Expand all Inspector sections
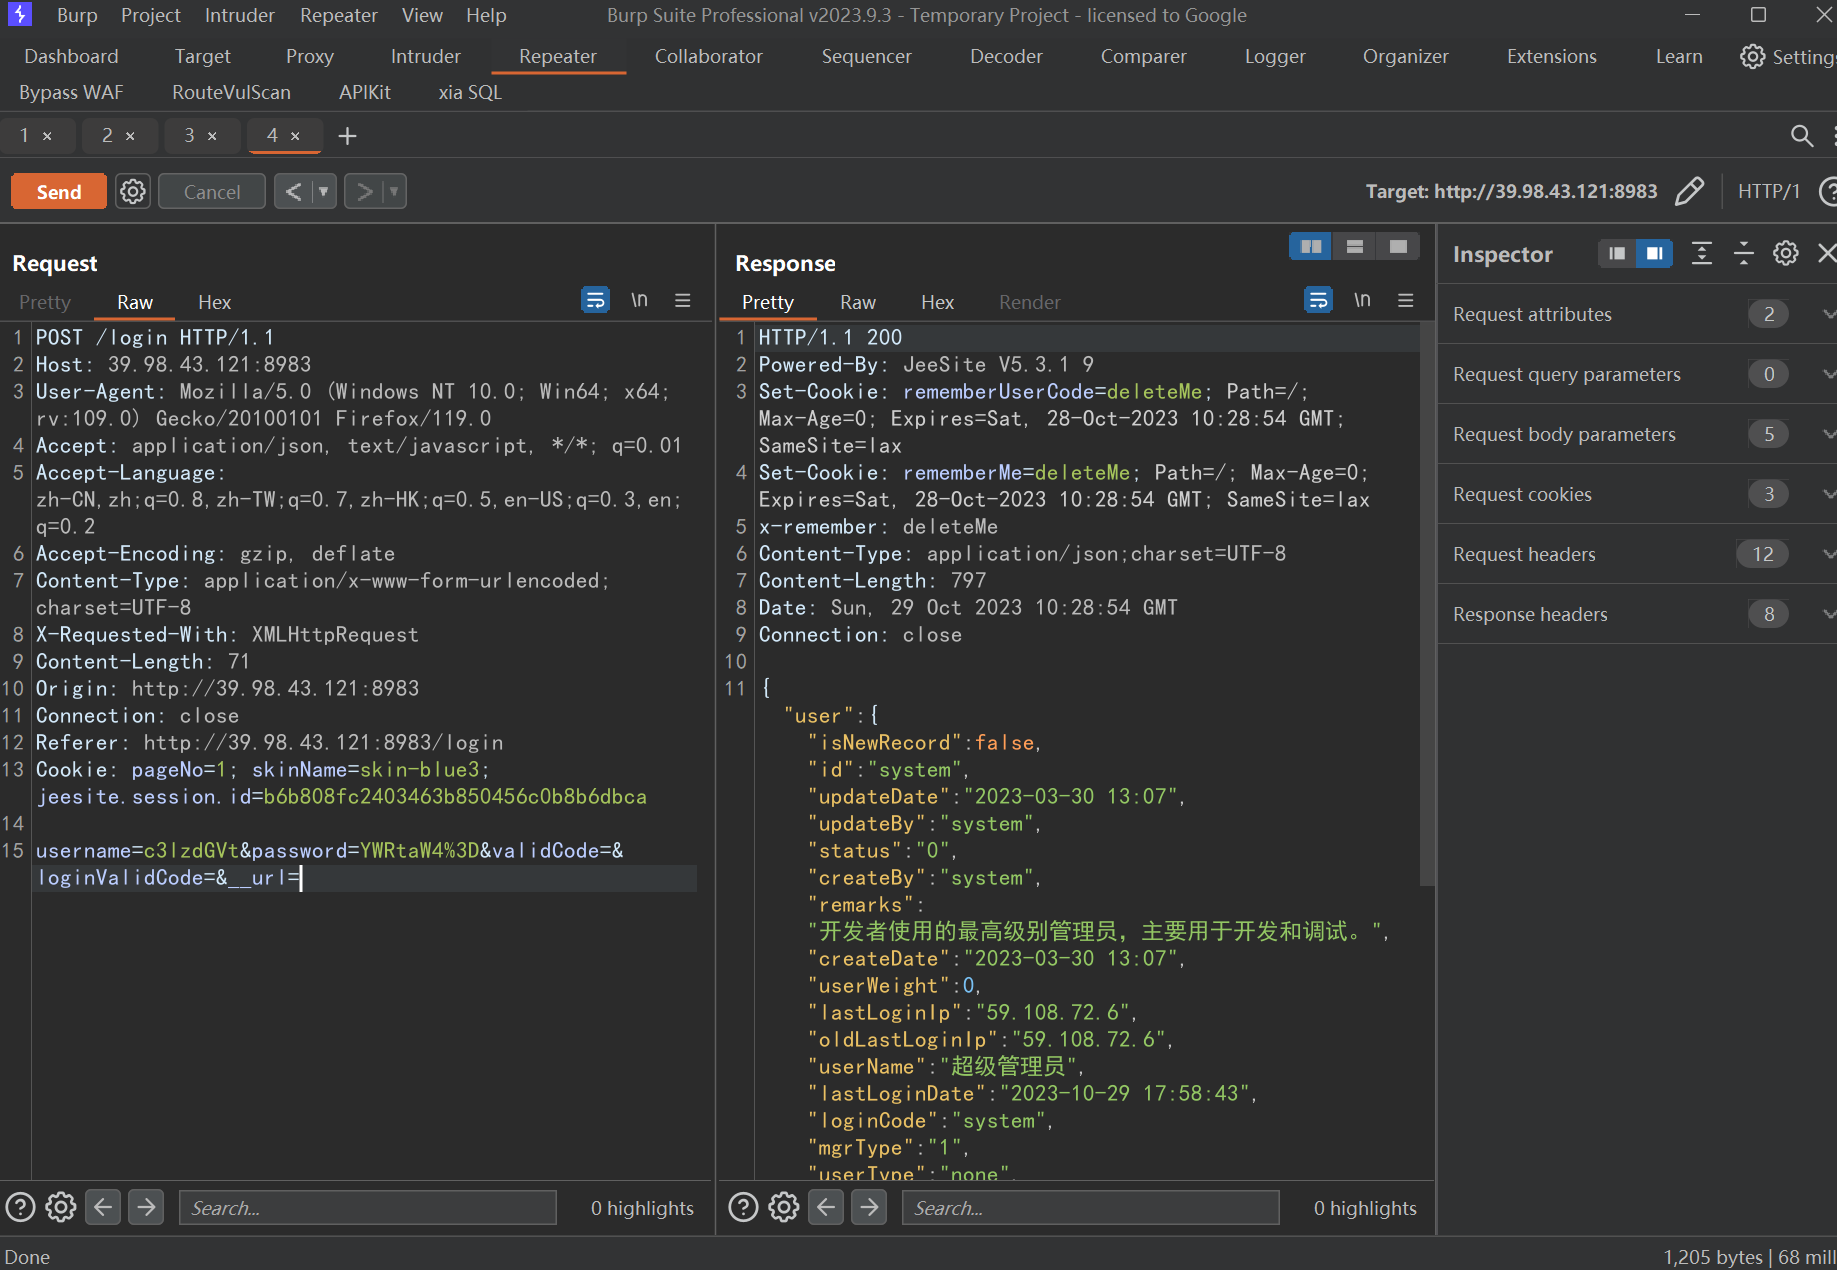The height and width of the screenshot is (1270, 1837). coord(1701,253)
